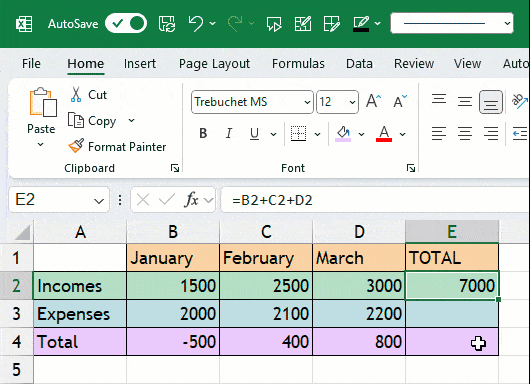Click the Cut button
Viewport: 530px width, 384px height.
89,95
